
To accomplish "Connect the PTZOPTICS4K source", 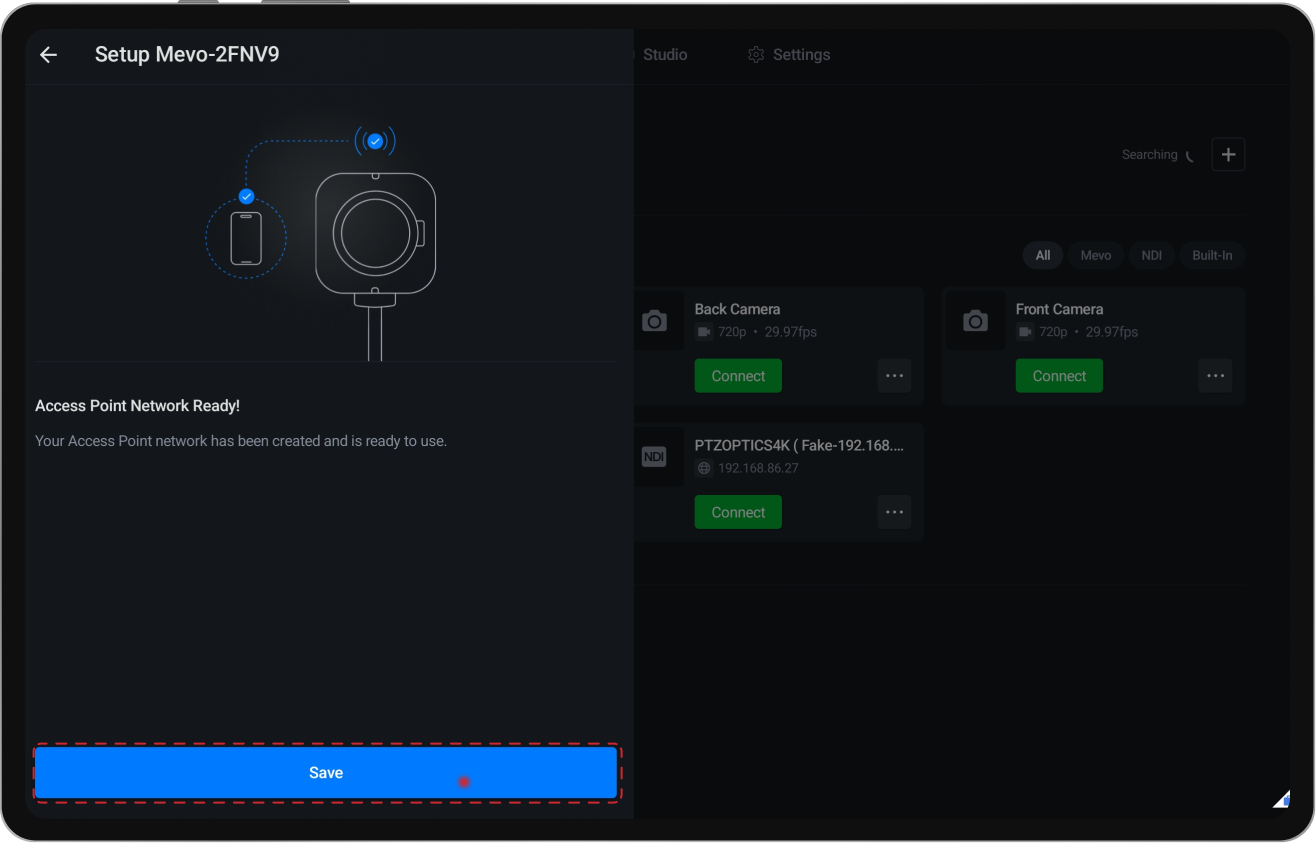I will 738,512.
